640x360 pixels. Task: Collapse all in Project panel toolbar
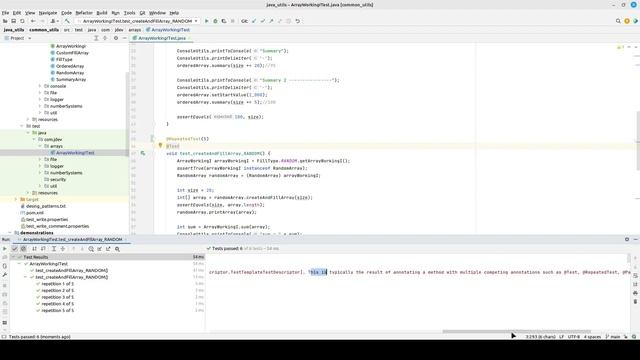point(105,38)
